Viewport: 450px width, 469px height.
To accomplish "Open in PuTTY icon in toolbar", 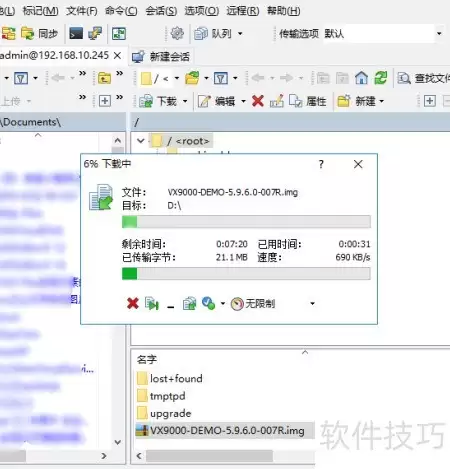I will point(95,33).
